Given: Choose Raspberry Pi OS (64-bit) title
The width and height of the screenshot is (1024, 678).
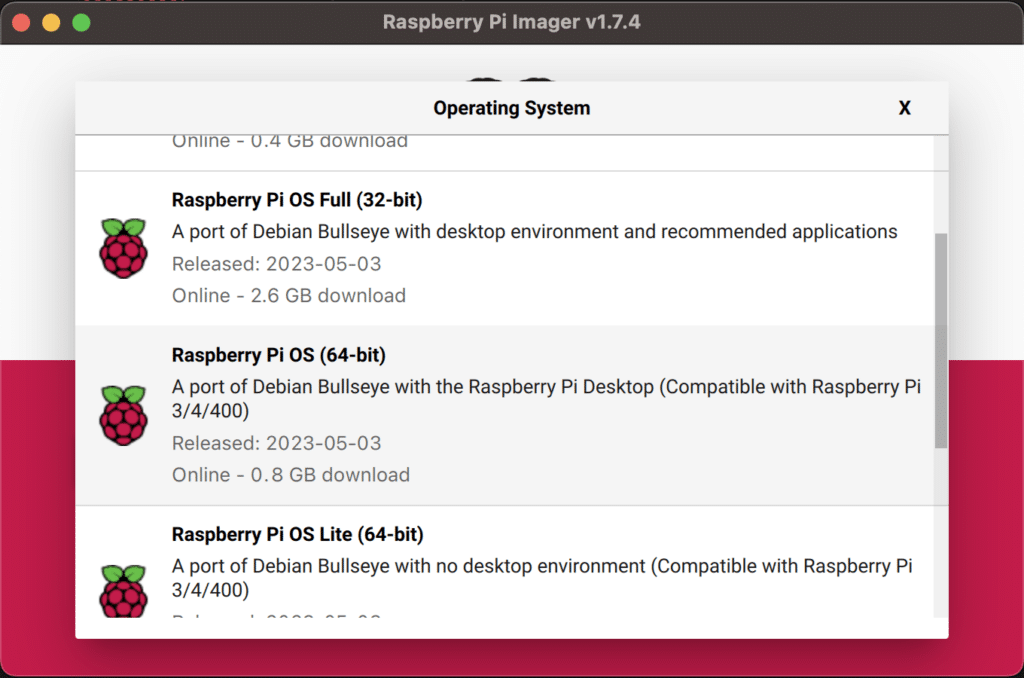Looking at the screenshot, I should point(279,355).
